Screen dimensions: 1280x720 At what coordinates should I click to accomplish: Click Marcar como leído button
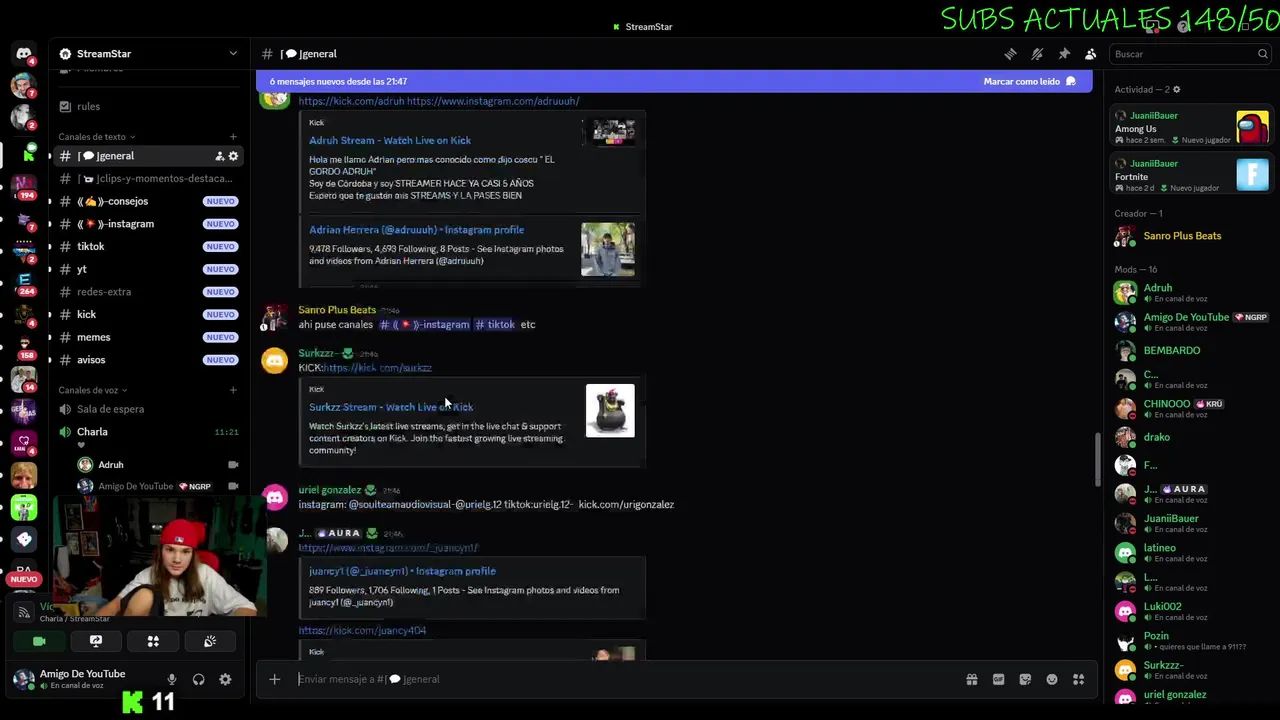pyautogui.click(x=1029, y=81)
